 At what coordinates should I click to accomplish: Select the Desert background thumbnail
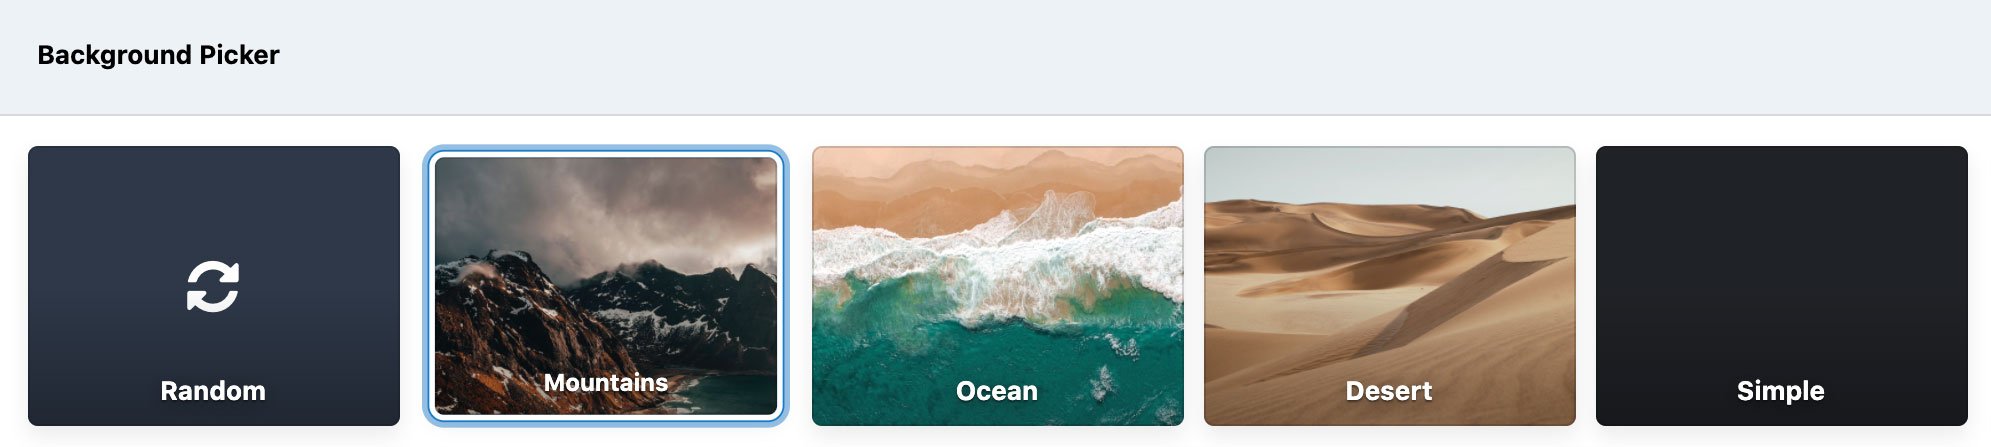pos(1390,286)
